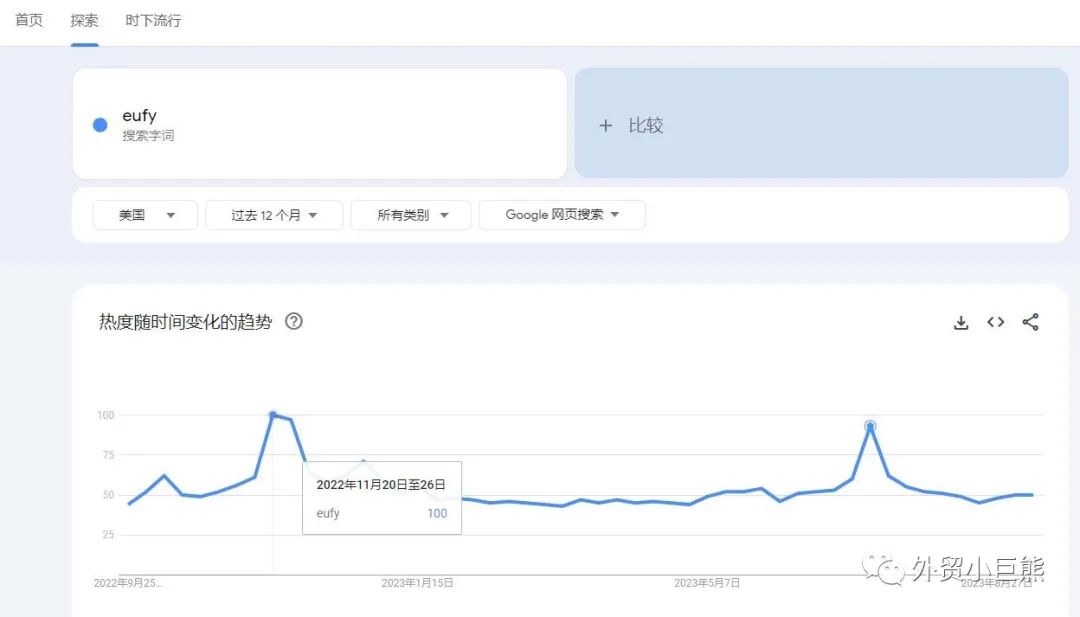Click the 比较 box to add a term
The image size is (1080, 617).
(x=822, y=124)
